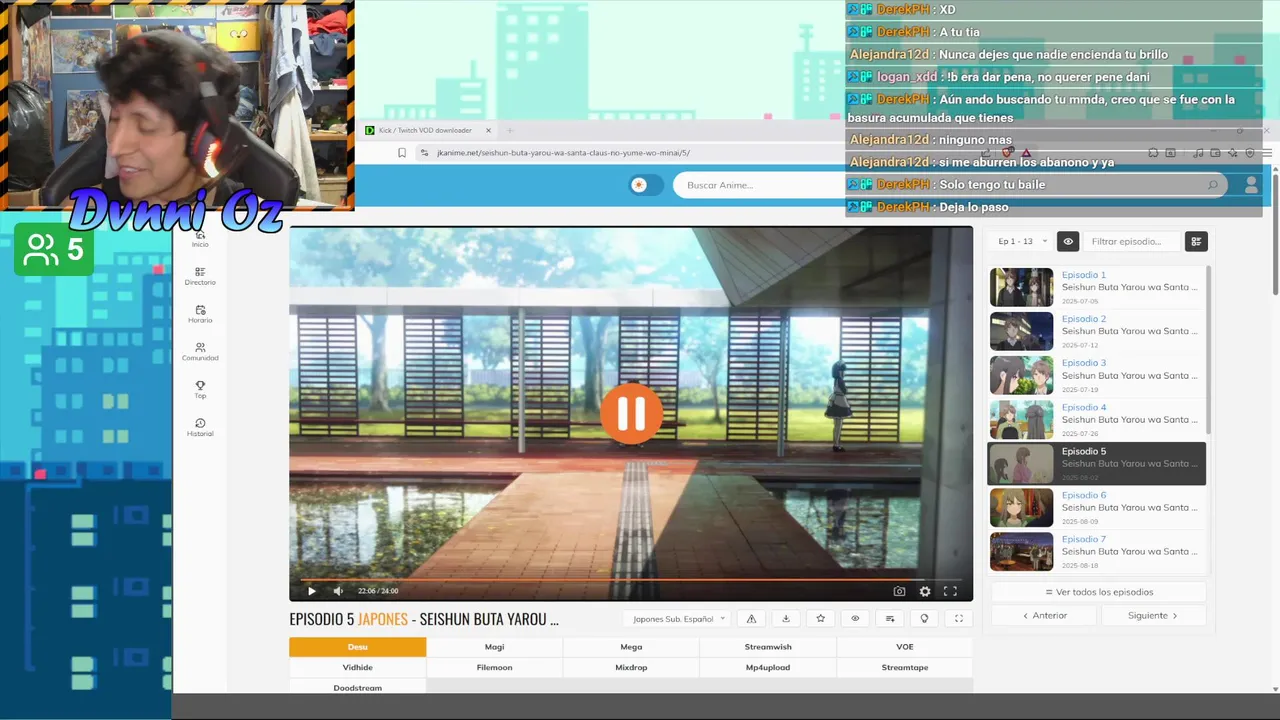Open Comunidad in the site sidebar
1280x720 pixels.
200,352
